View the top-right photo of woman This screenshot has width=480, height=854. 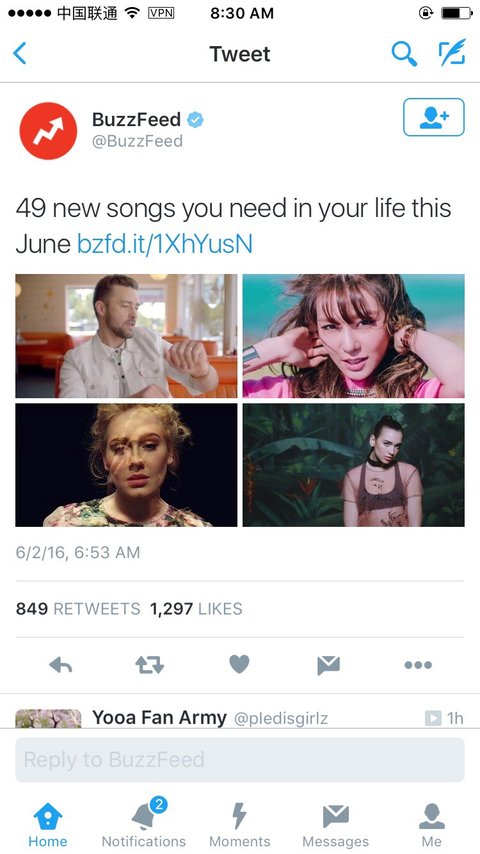[354, 336]
